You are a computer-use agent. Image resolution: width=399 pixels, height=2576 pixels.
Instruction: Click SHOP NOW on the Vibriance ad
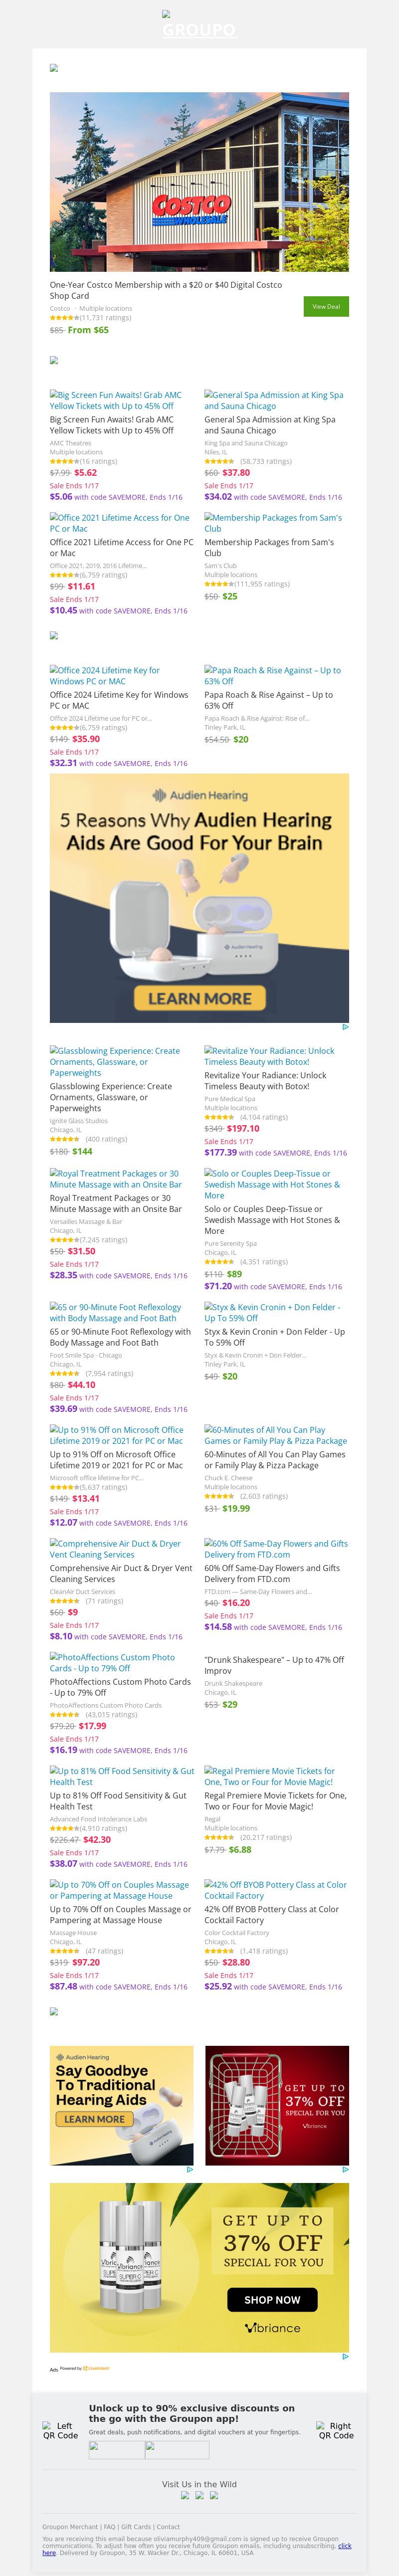coord(272,2299)
